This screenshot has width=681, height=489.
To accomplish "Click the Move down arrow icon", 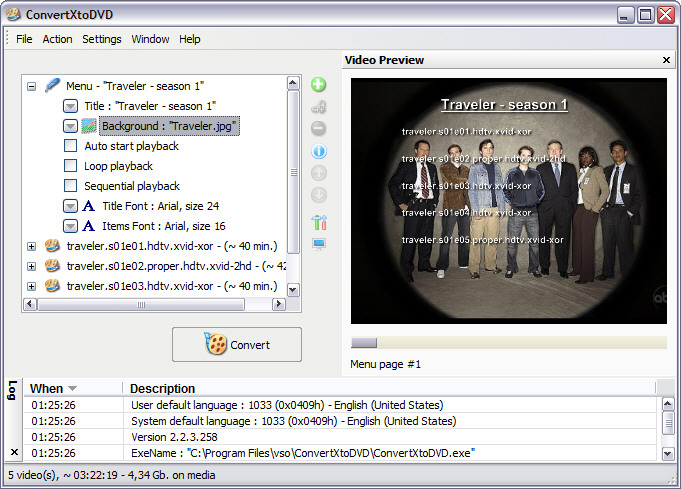I will coord(319,195).
